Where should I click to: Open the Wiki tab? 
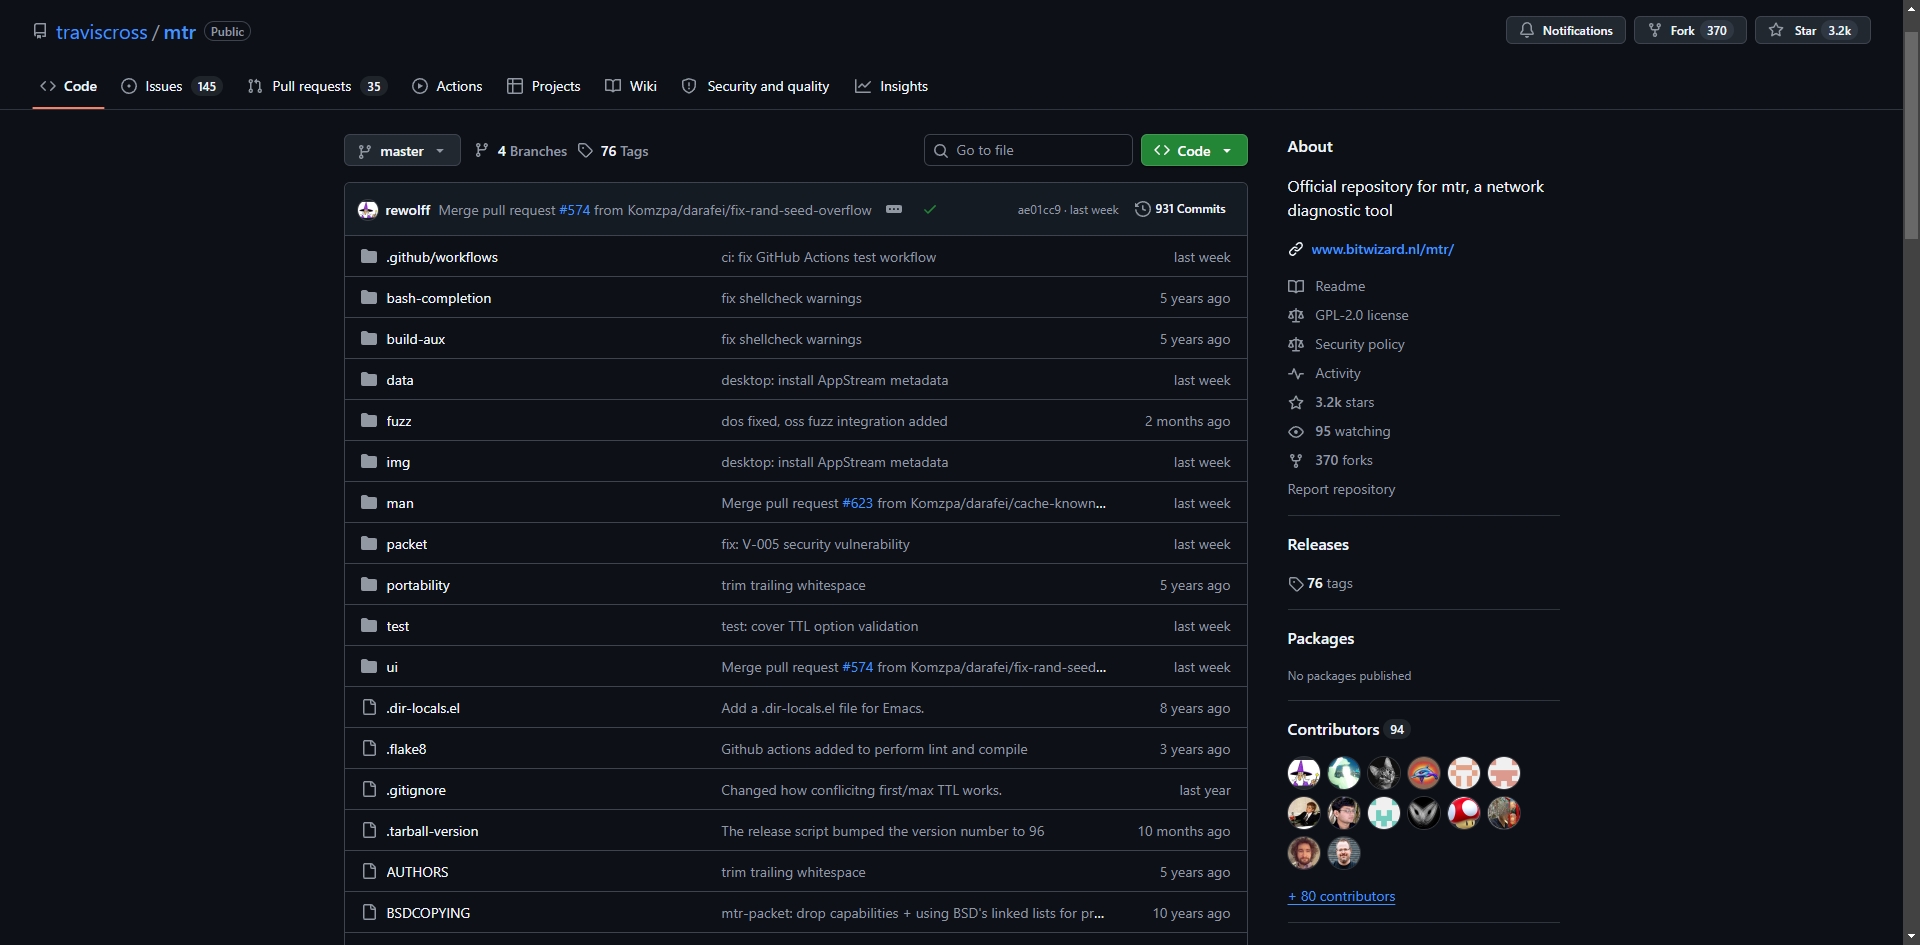(631, 86)
